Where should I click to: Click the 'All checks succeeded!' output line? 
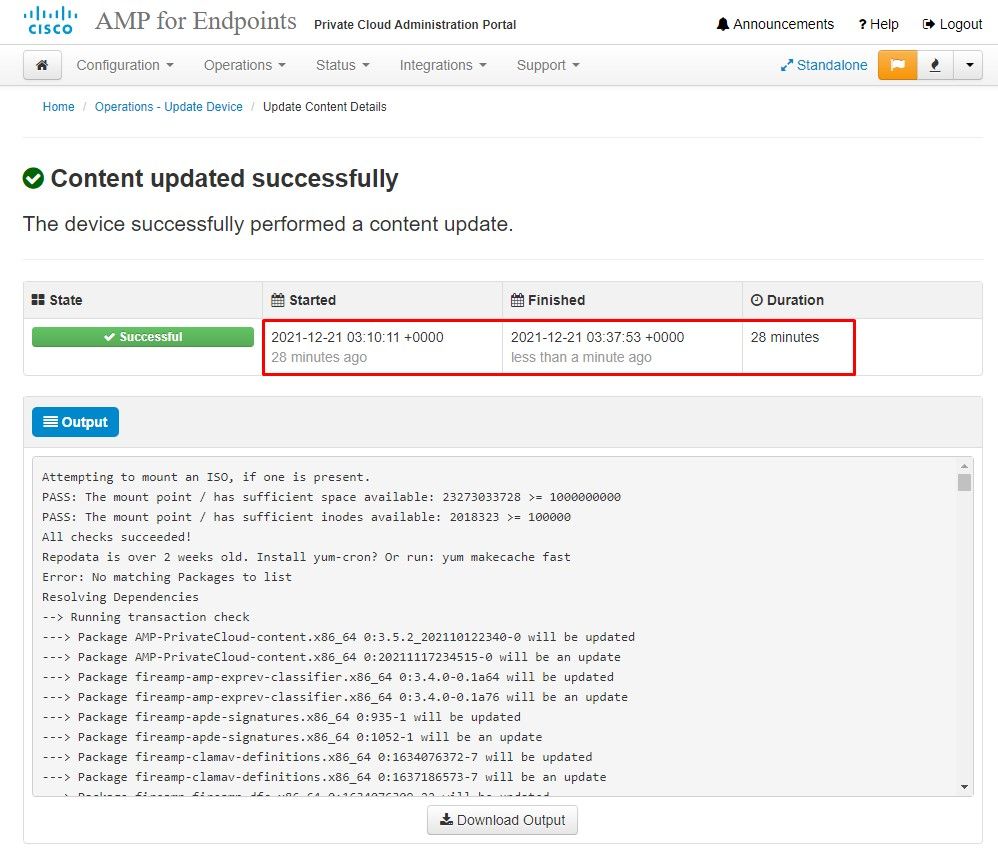[x=116, y=537]
